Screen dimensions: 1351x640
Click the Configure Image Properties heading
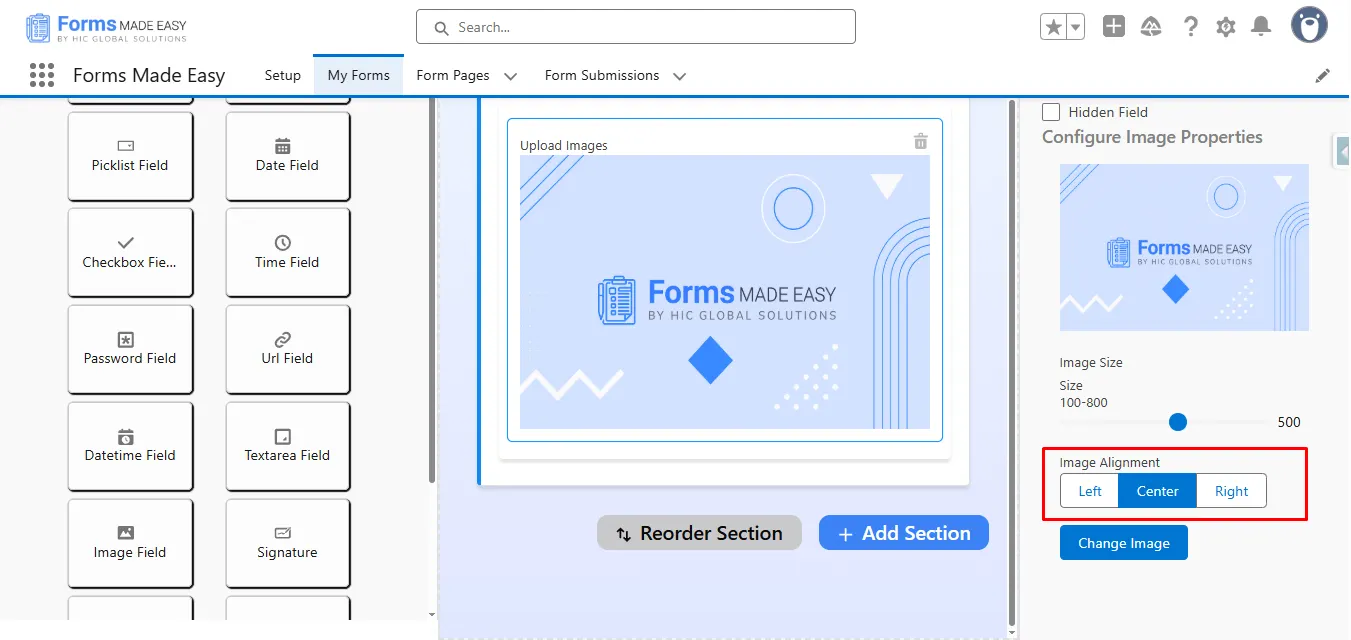(1152, 137)
